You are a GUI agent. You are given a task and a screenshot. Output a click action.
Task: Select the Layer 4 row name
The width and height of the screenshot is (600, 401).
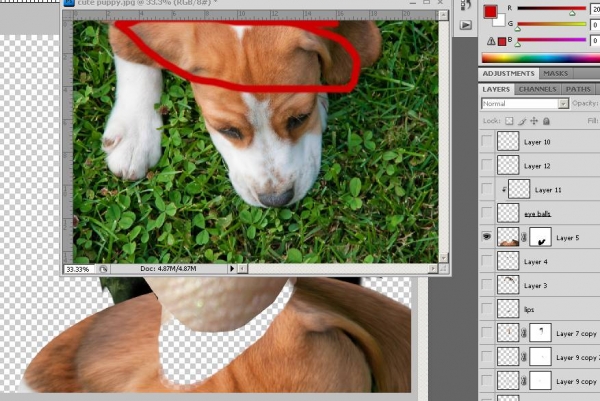tap(535, 262)
